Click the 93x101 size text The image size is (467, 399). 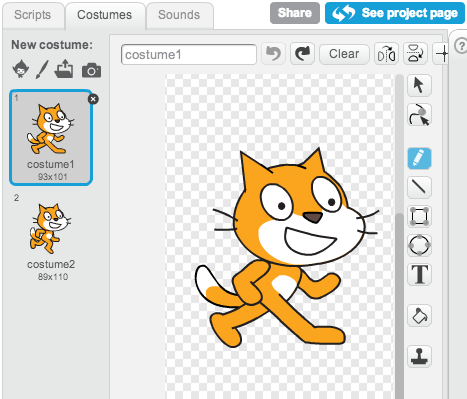[52, 177]
